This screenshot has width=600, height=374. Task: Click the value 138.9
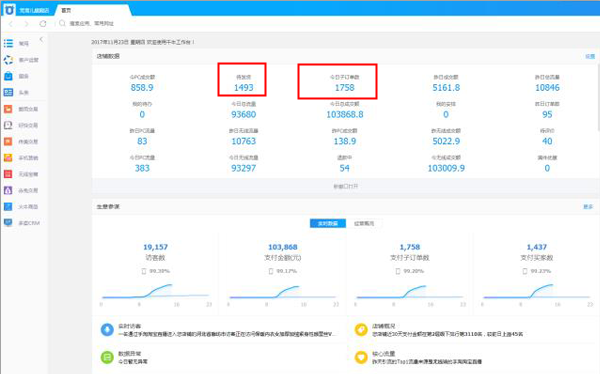(x=345, y=141)
